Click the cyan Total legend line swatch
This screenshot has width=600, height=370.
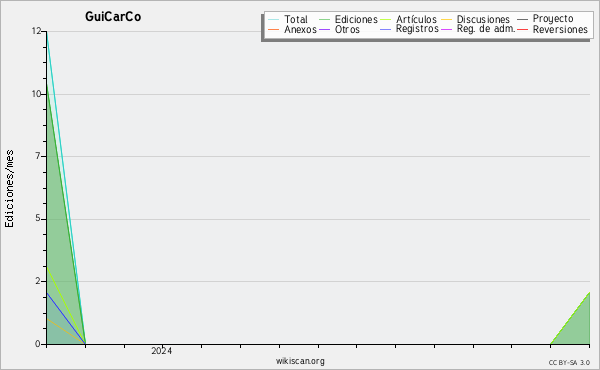pyautogui.click(x=274, y=19)
